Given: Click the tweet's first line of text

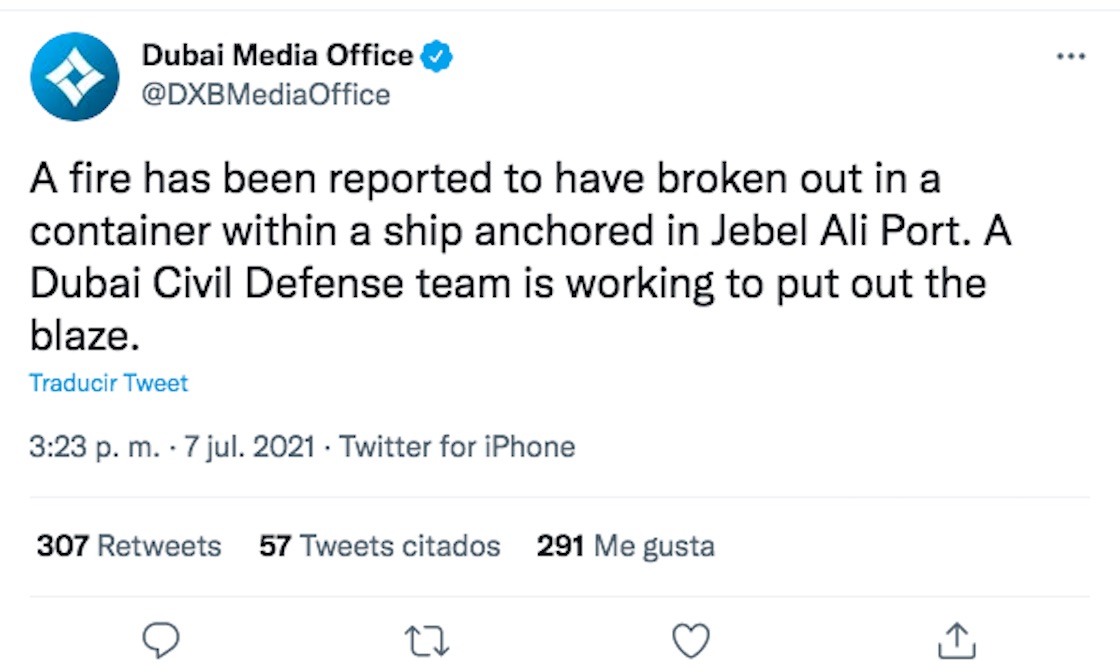Looking at the screenshot, I should (485, 180).
